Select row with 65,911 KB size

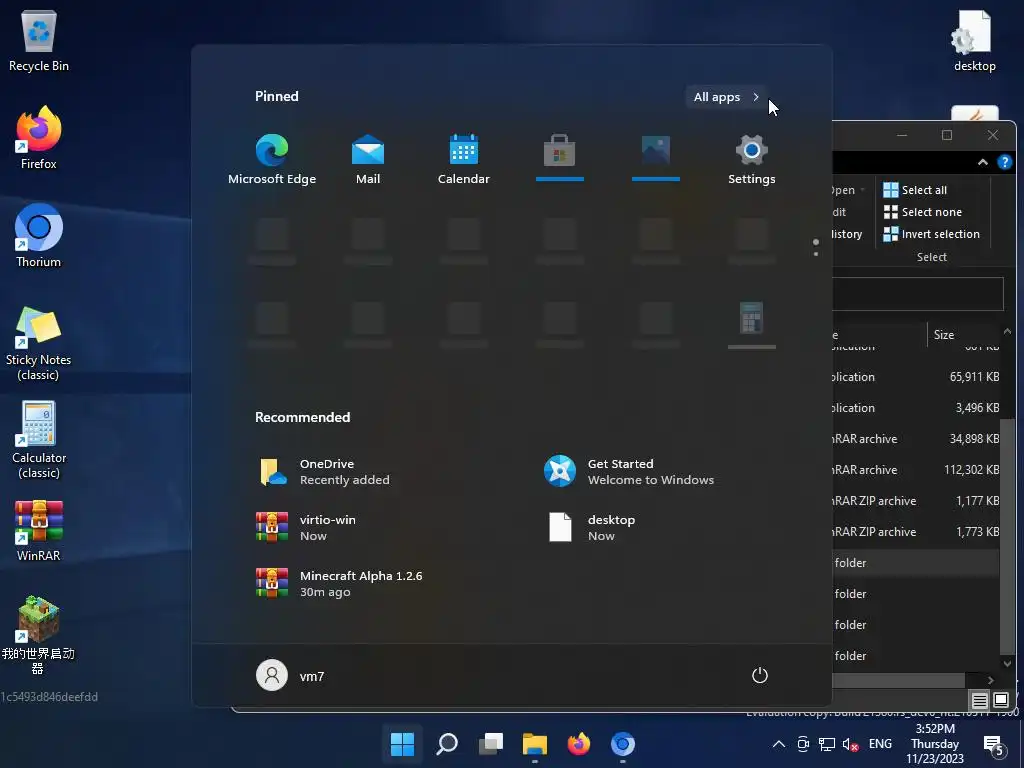point(916,377)
